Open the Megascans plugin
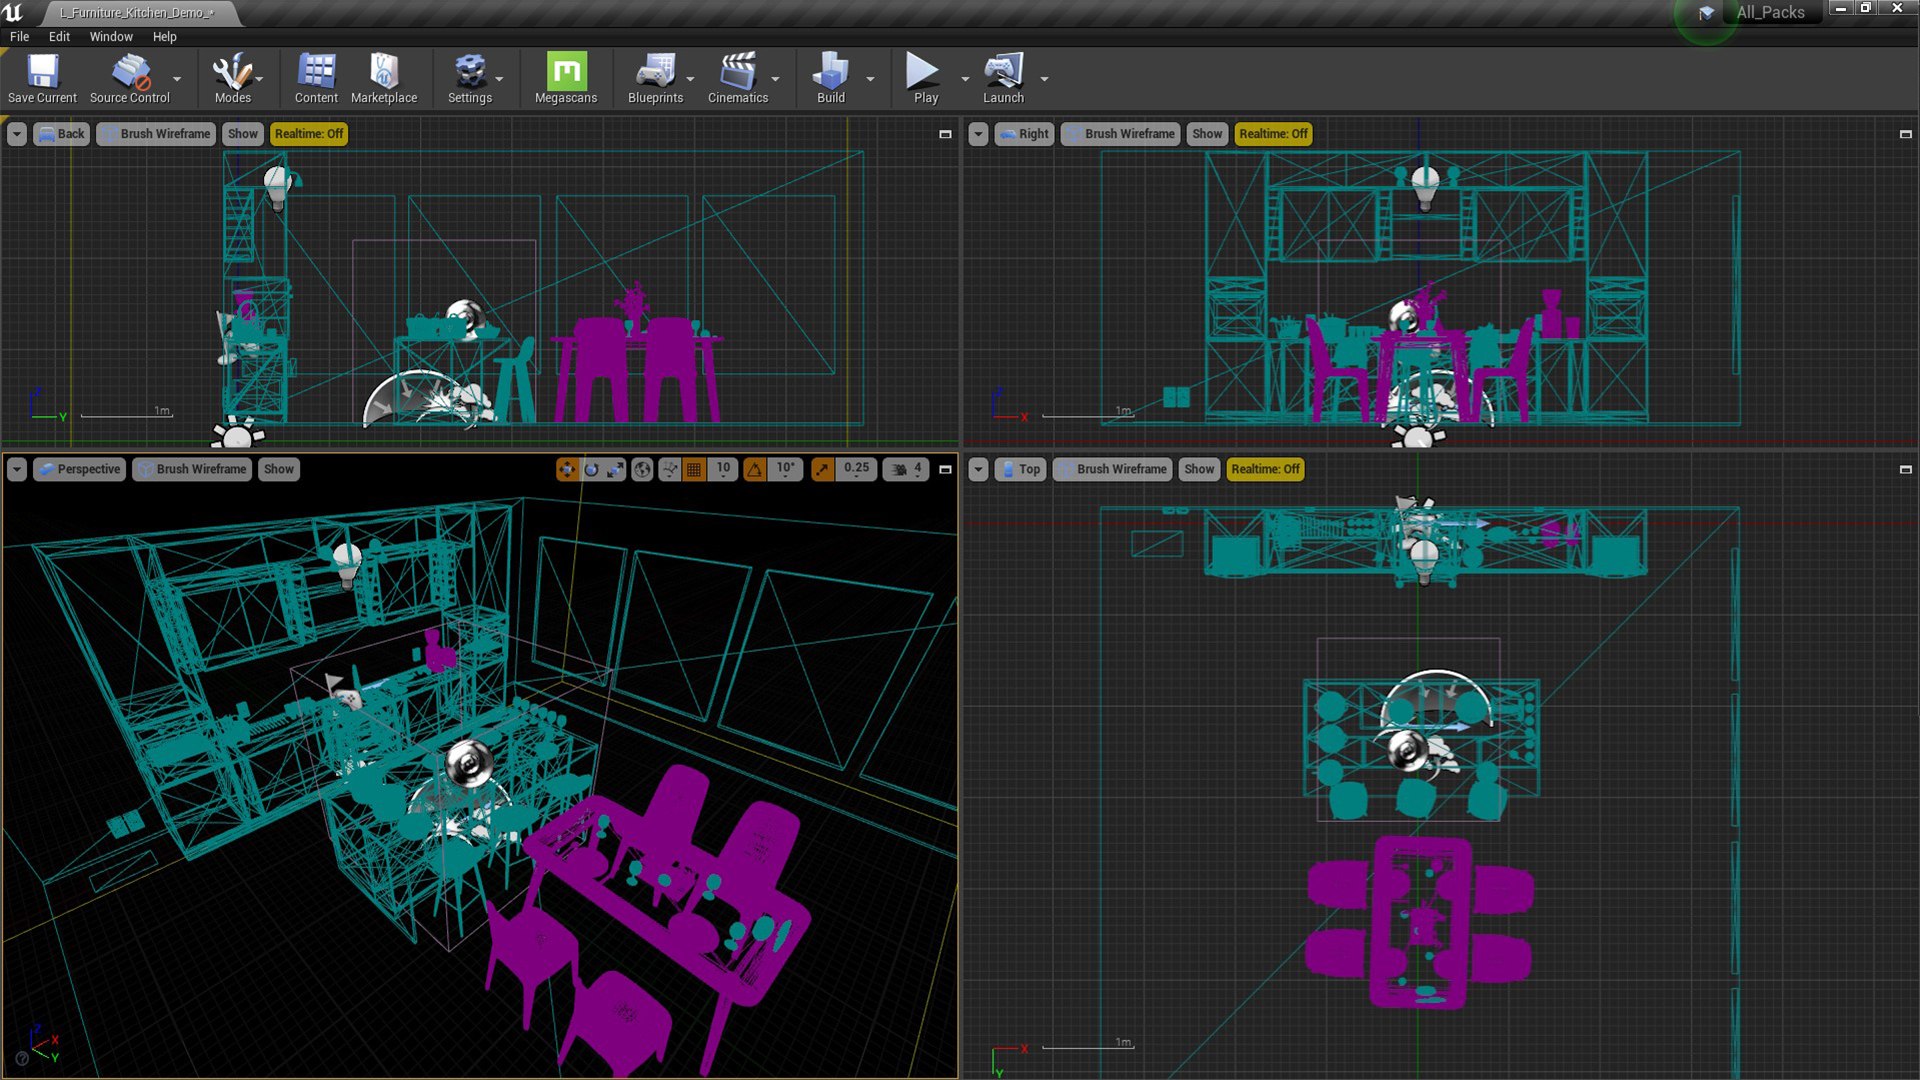 pos(565,78)
